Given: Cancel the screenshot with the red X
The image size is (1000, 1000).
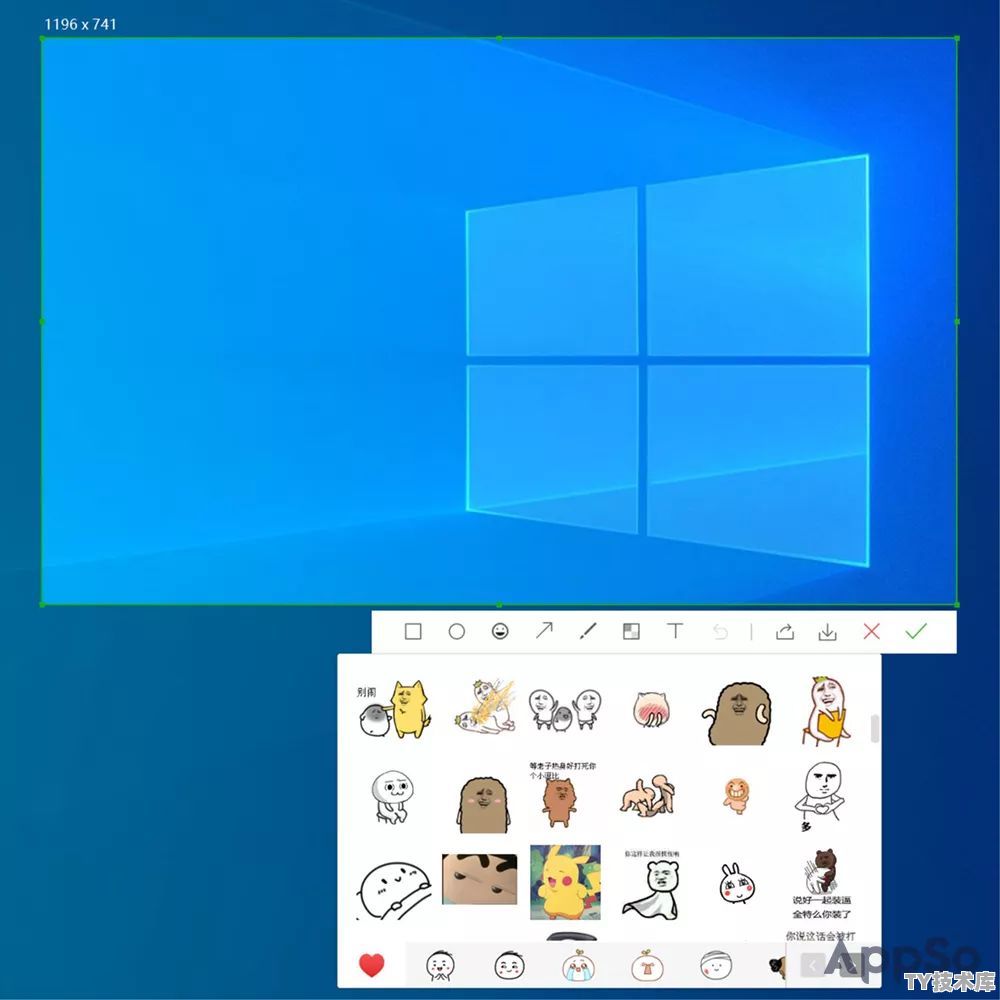Looking at the screenshot, I should pos(871,631).
